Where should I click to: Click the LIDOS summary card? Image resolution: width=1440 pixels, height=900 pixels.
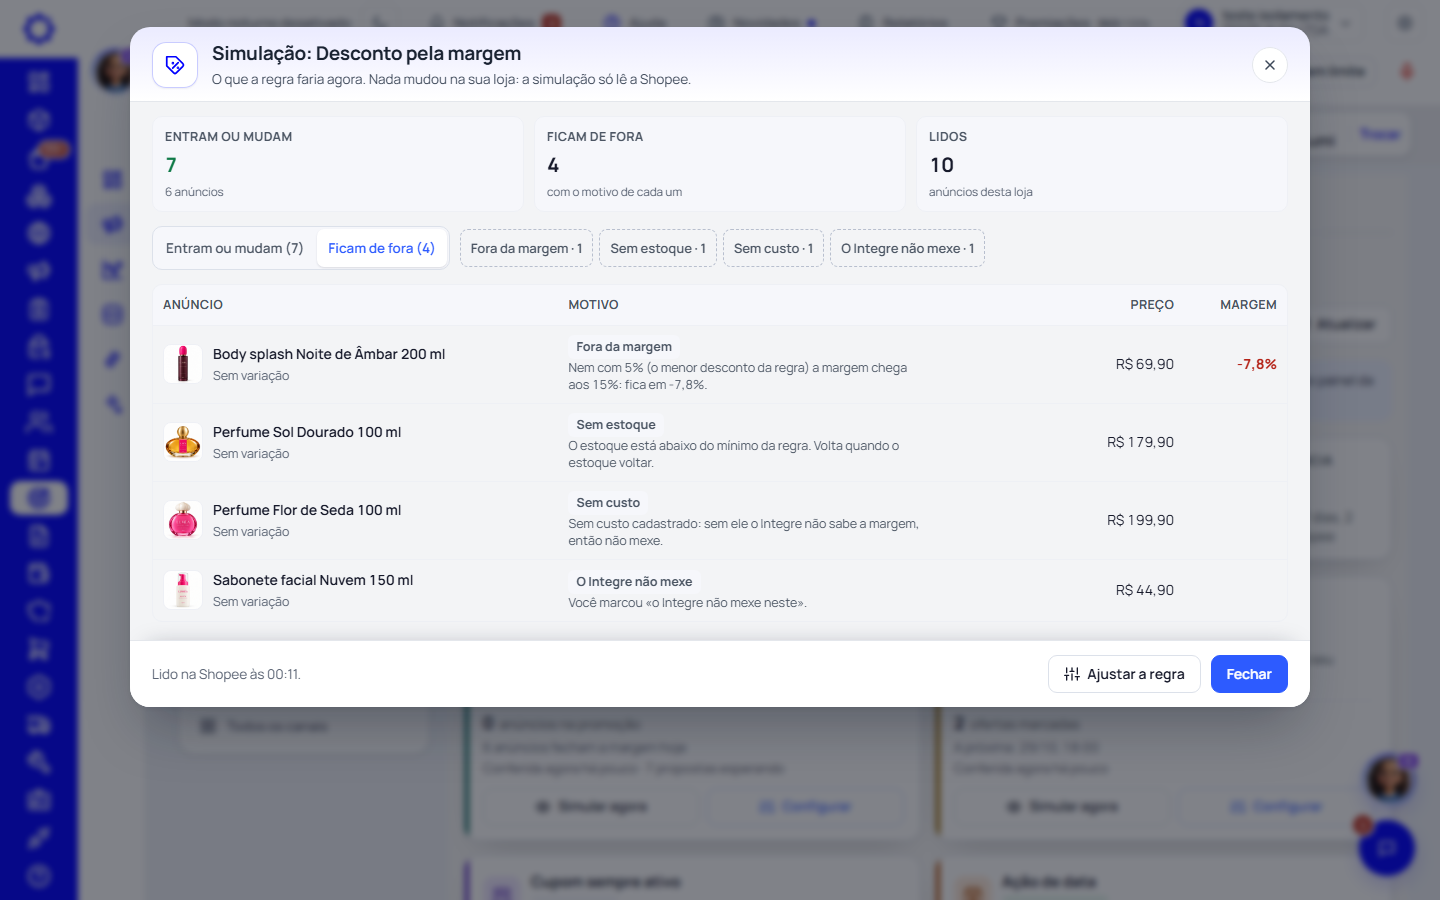[x=1102, y=164]
